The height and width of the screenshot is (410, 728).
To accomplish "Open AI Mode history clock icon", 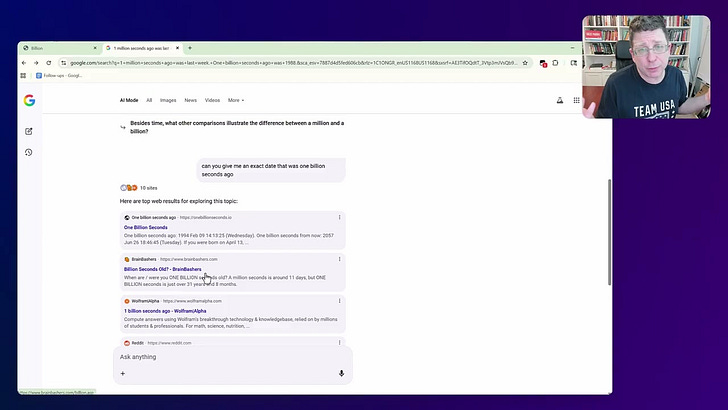I will 29,152.
